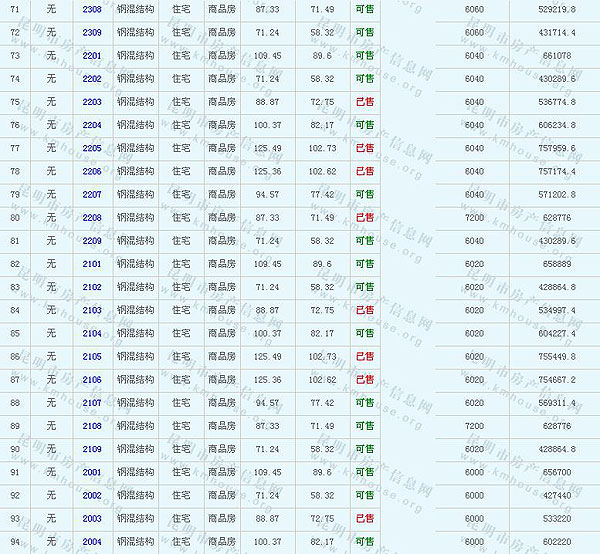Click the room 2309 link
Screen dimensions: 600x554
click(92, 32)
